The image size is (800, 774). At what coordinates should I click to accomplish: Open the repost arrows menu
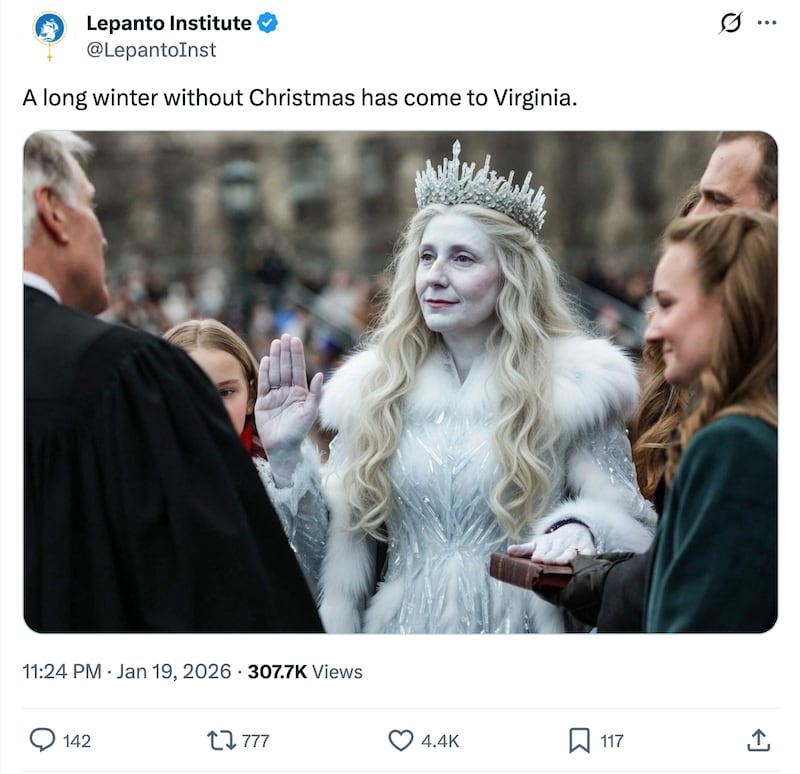pyautogui.click(x=220, y=740)
